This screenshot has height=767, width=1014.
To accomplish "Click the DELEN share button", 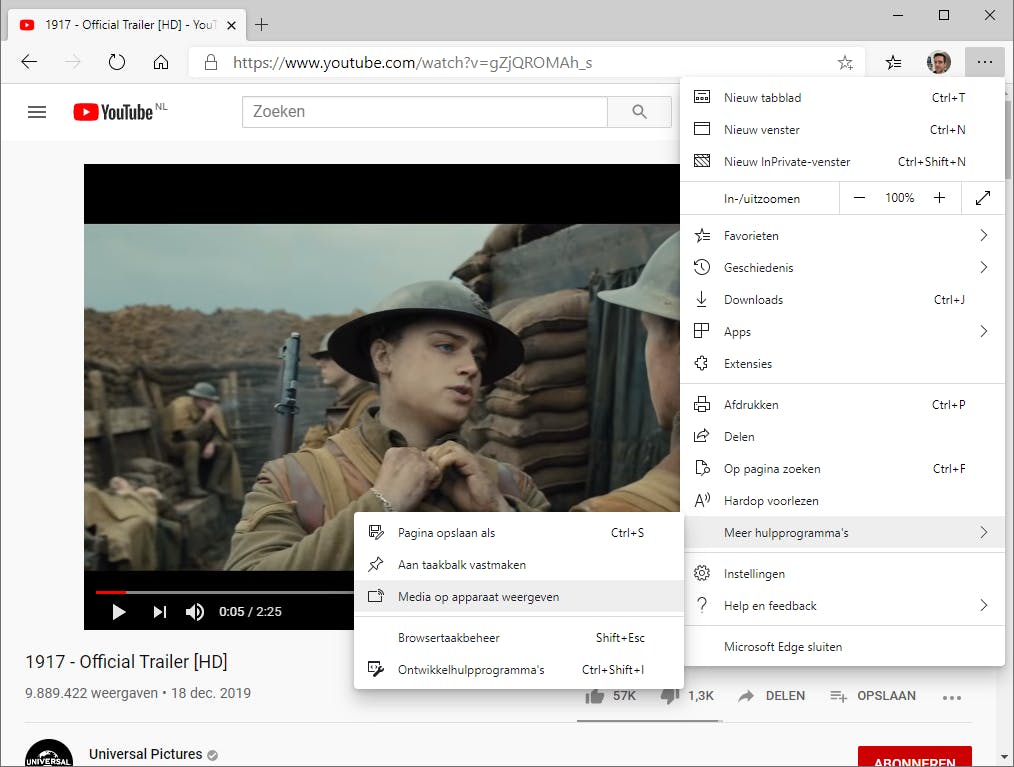I will 772,696.
